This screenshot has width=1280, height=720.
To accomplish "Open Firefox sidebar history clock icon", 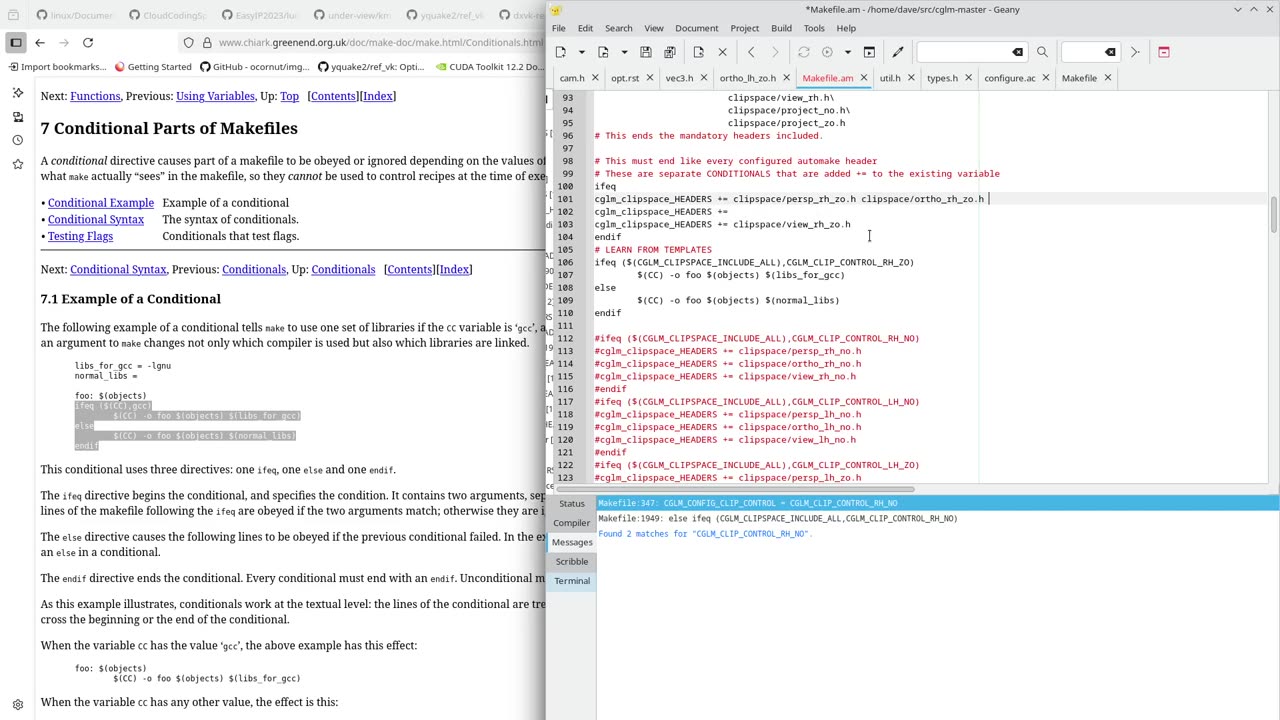I will (17, 140).
